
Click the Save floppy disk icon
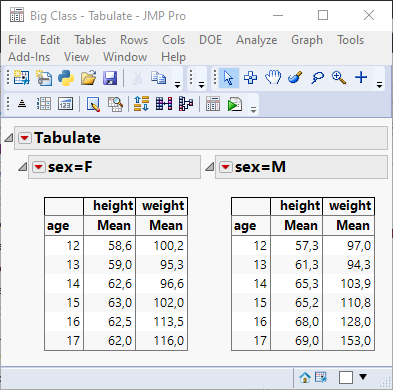(x=110, y=78)
